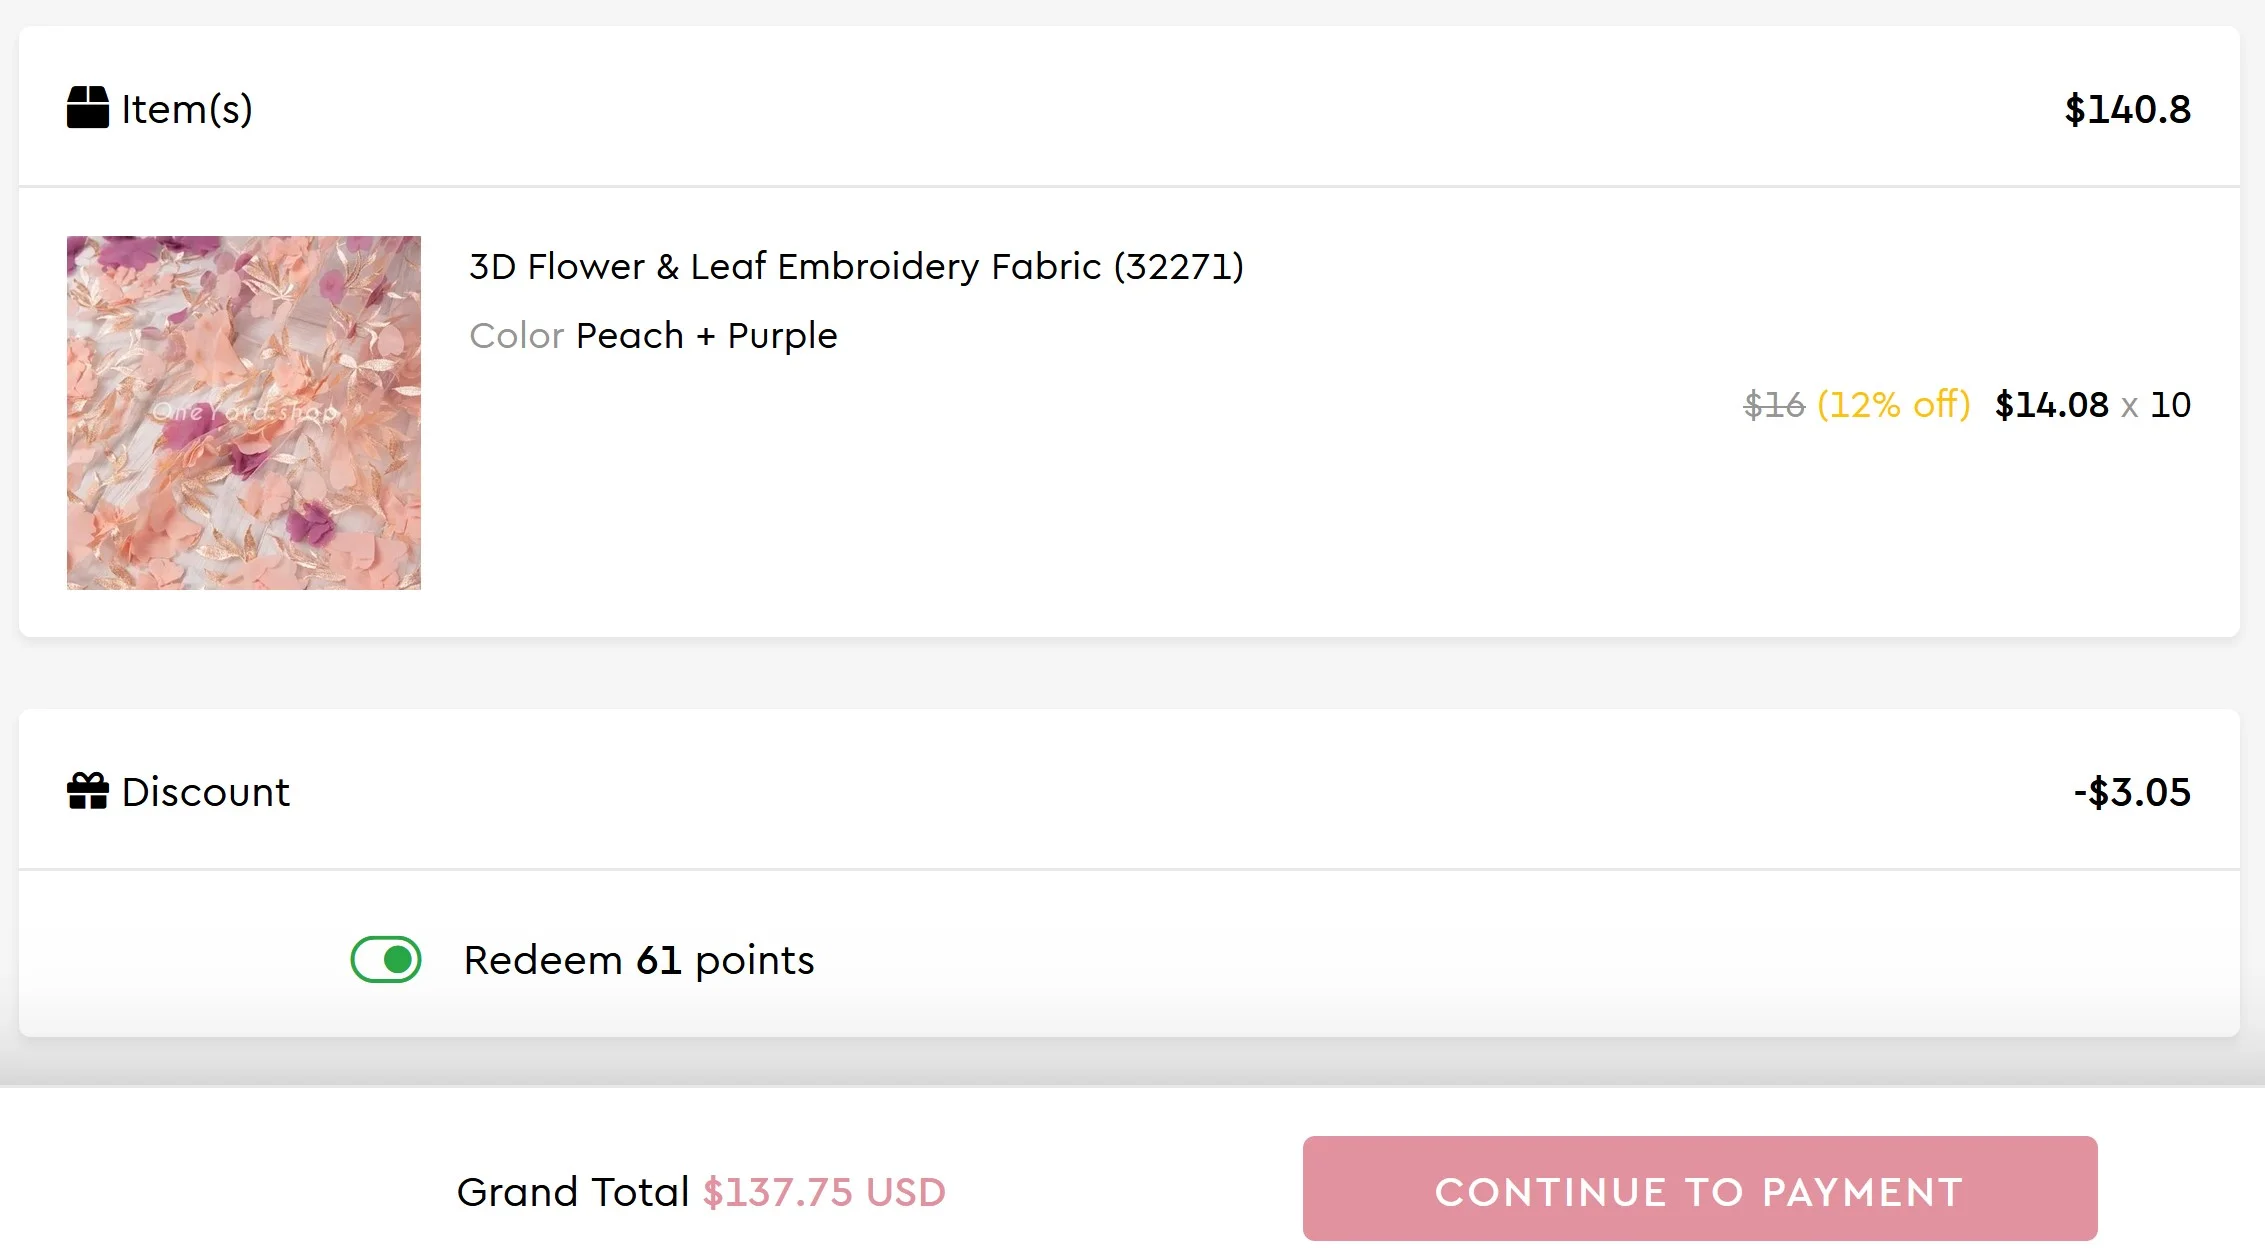Click the gift icon beside Discount
The image size is (2265, 1260).
pos(88,791)
